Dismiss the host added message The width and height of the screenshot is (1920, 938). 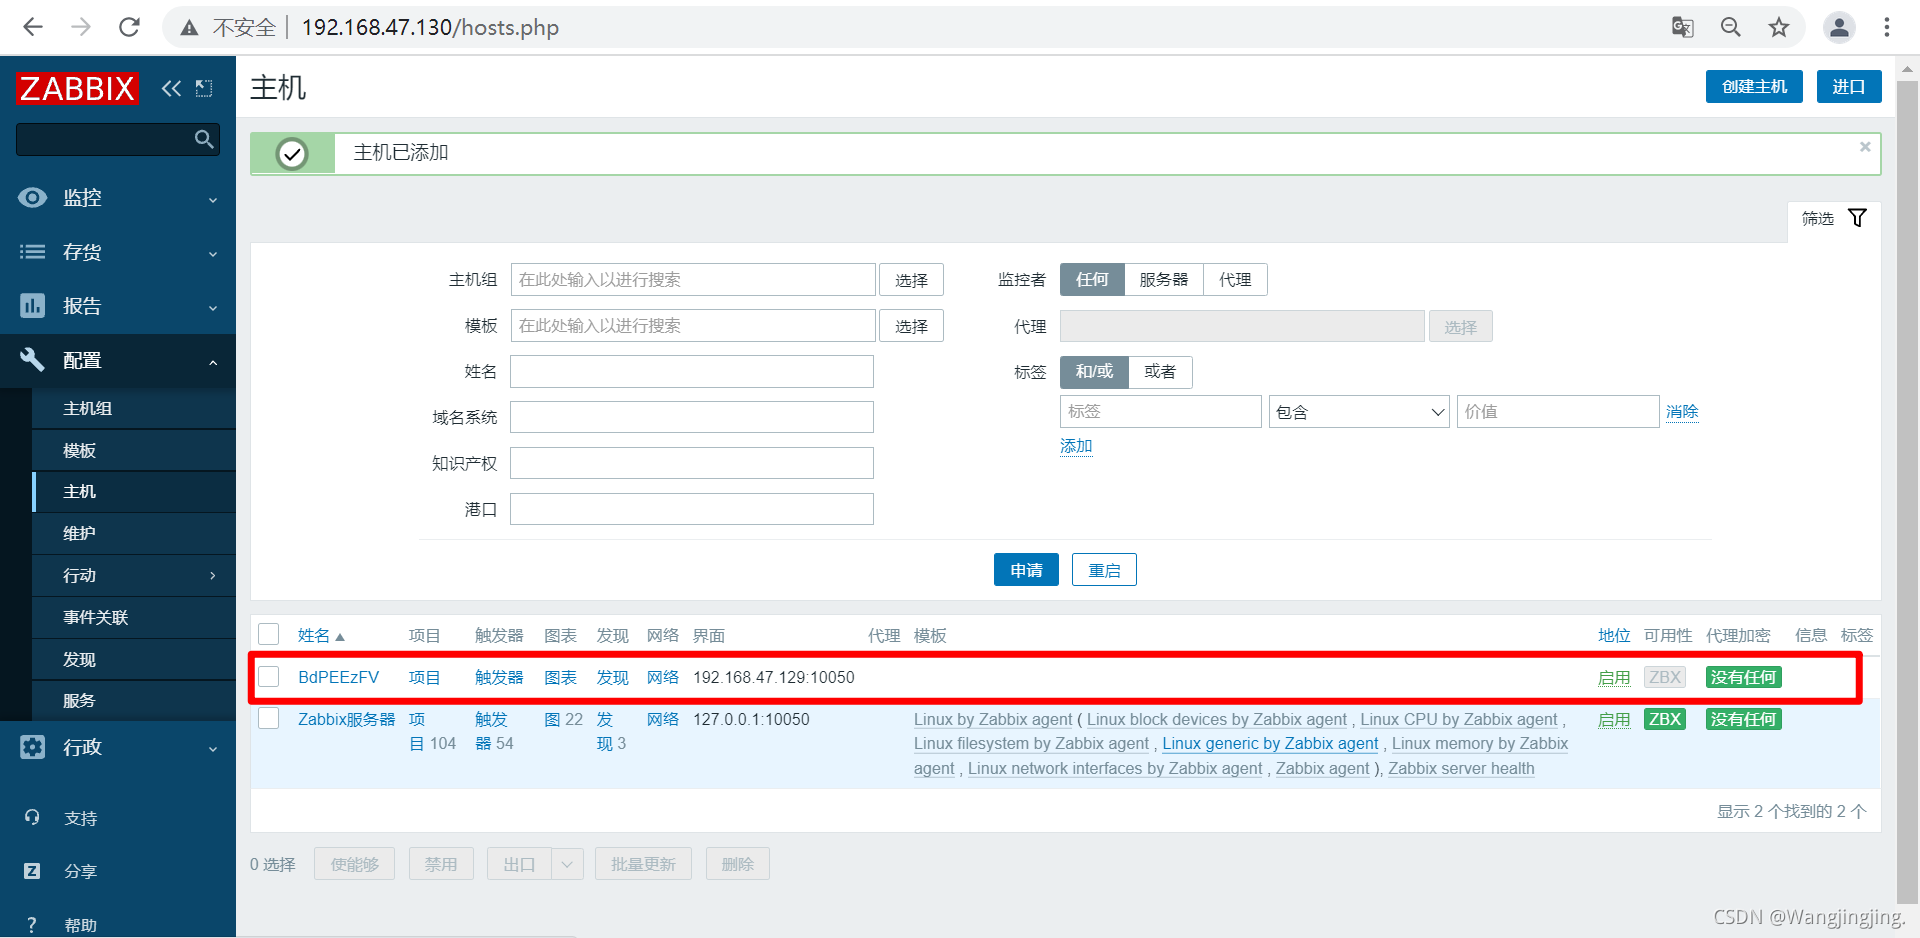(x=1865, y=147)
